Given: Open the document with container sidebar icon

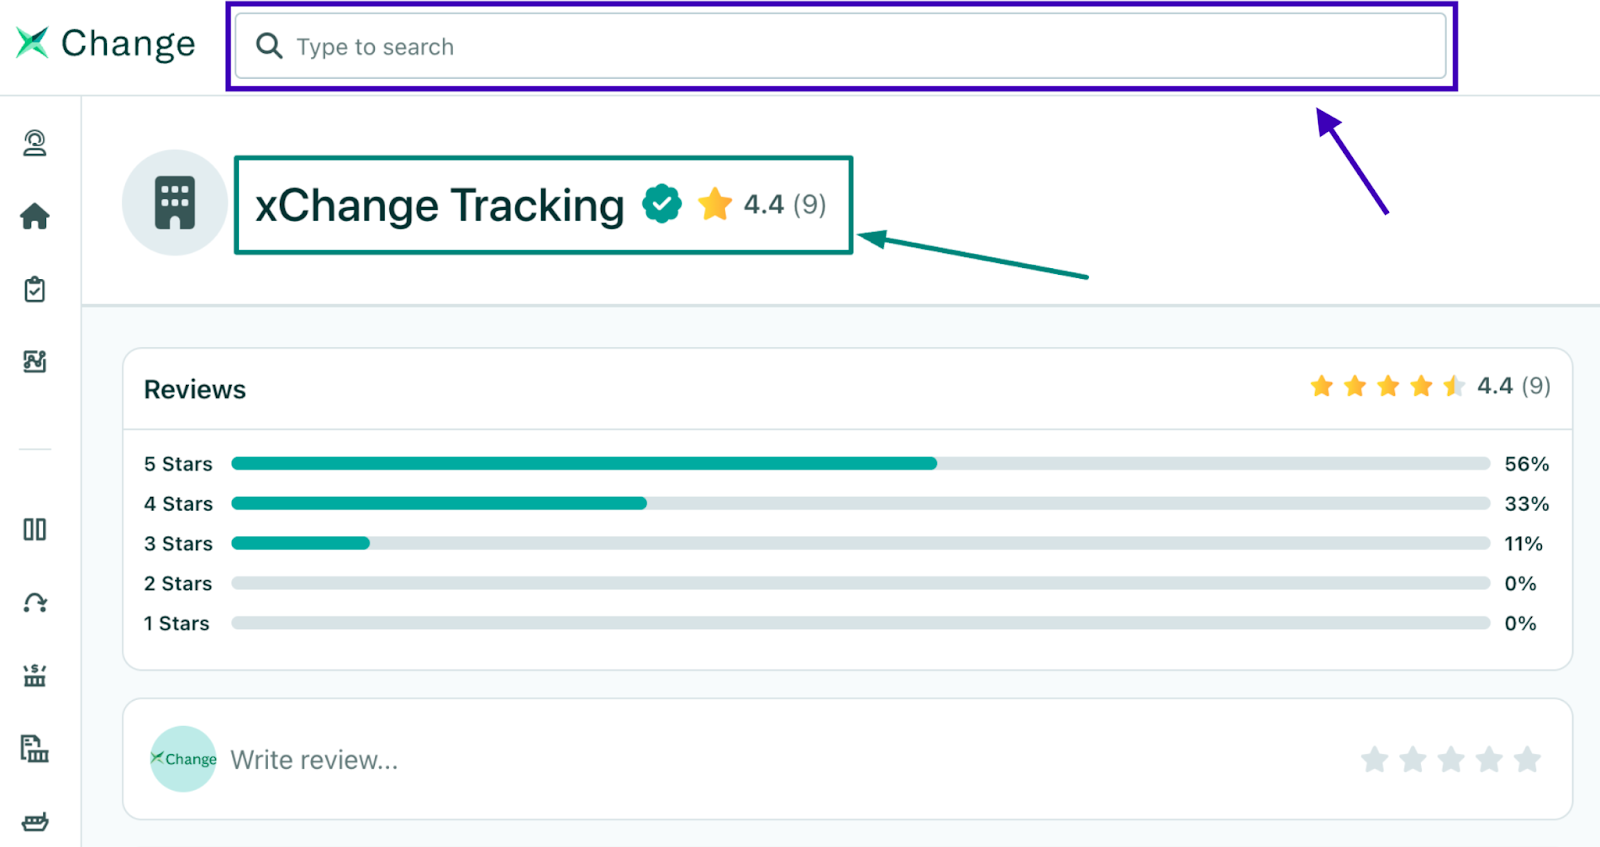Looking at the screenshot, I should (x=35, y=748).
